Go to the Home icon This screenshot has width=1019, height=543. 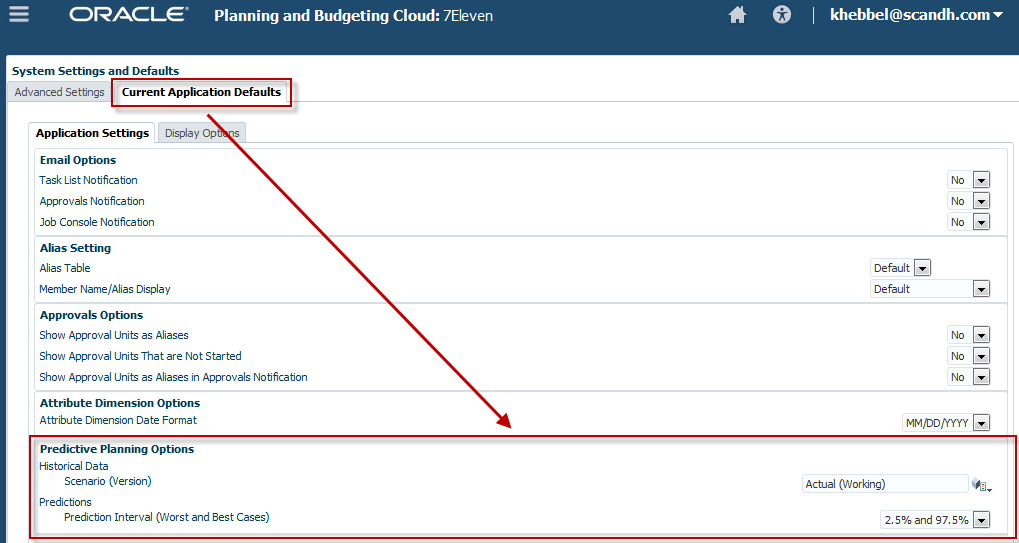pyautogui.click(x=737, y=15)
